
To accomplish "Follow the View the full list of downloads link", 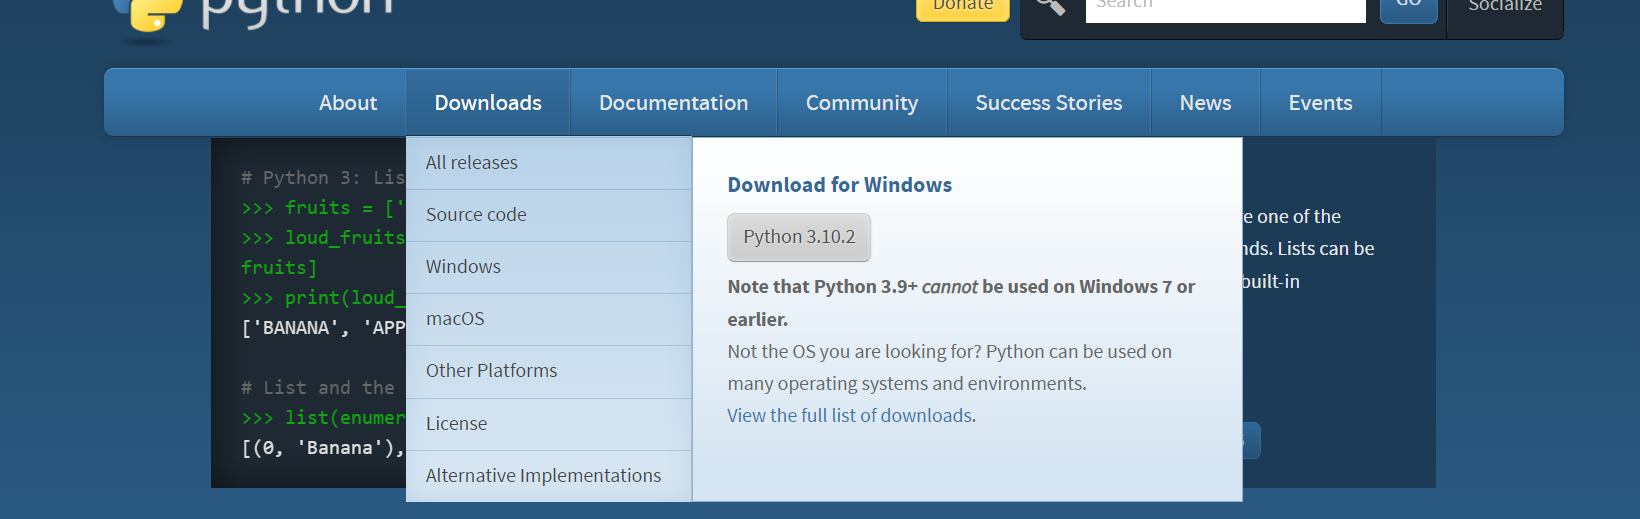I will [x=850, y=416].
